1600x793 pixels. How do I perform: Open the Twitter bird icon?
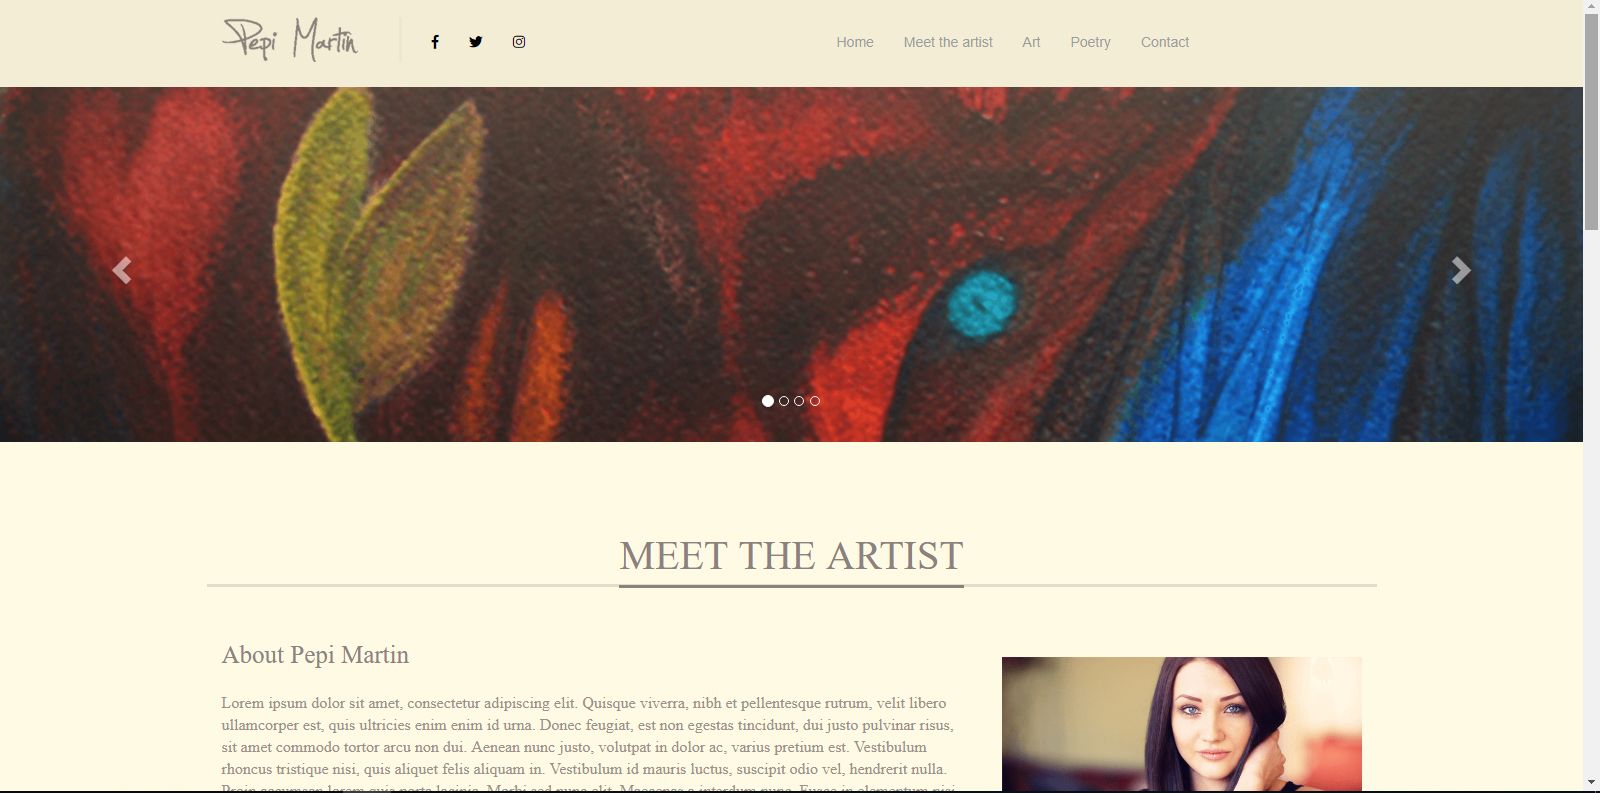476,42
